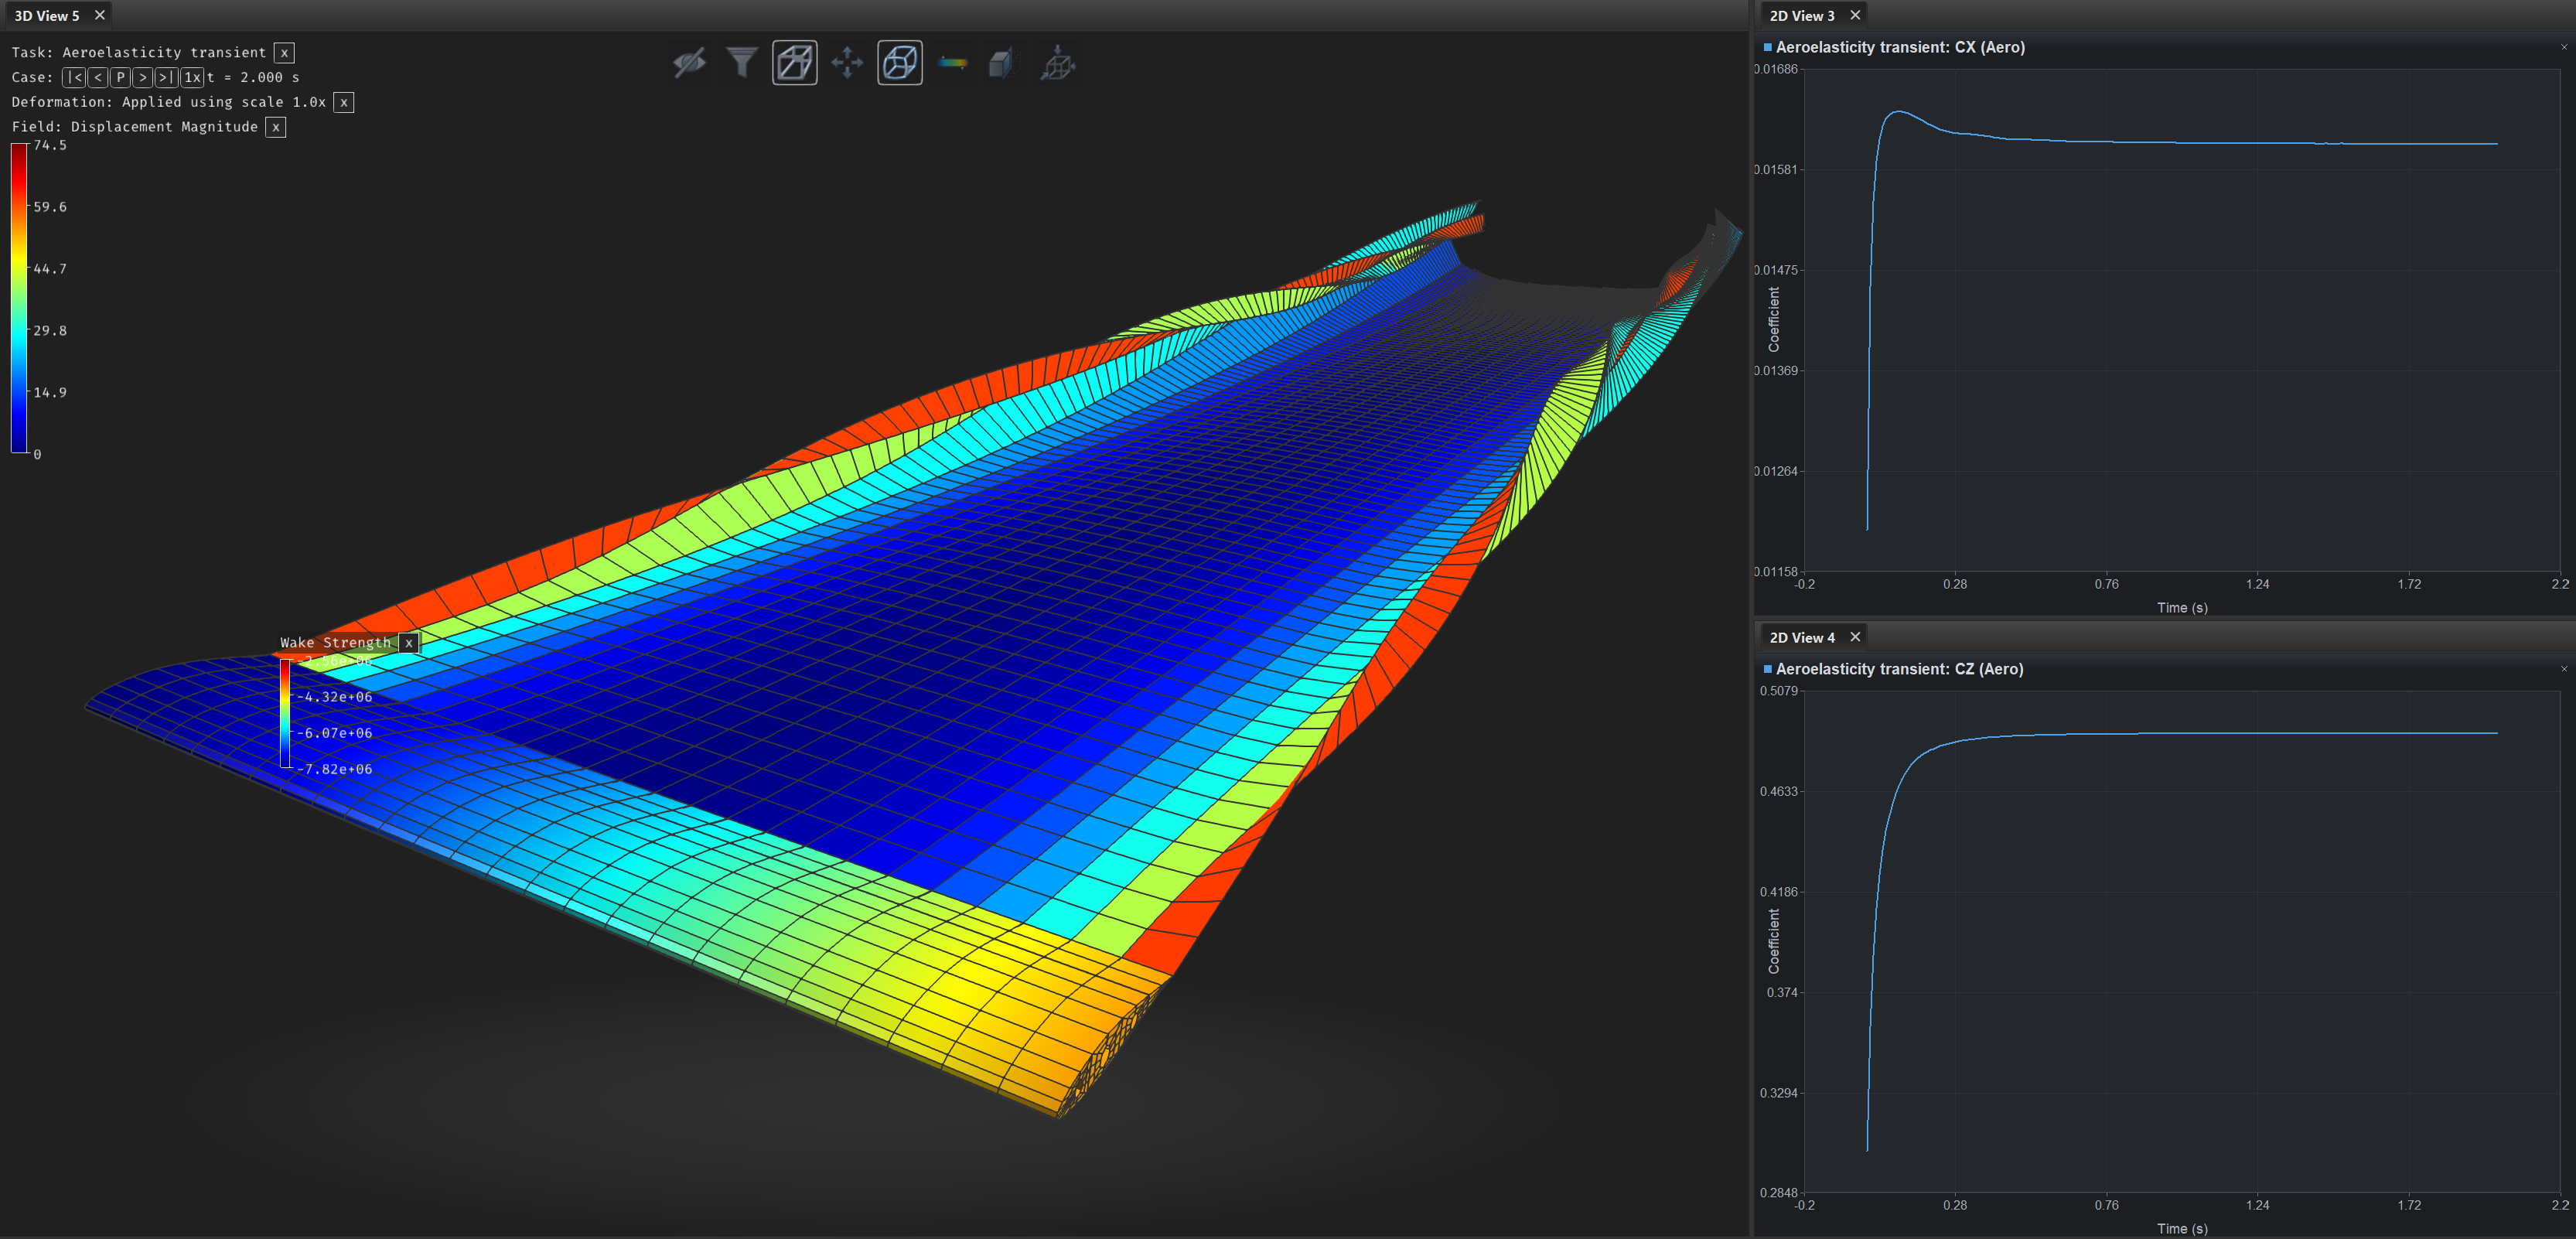Close the 2D View 4 tab
Viewport: 2576px width, 1239px height.
click(1855, 637)
